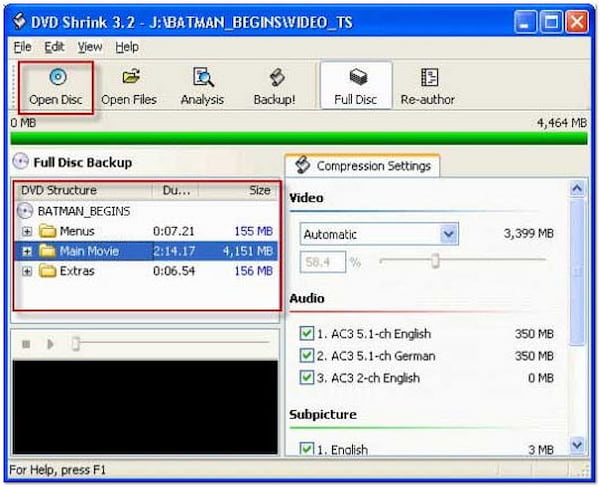Screen dimensions: 600x487
Task: Click the 4,464 MB capacity label
Action: (561, 123)
